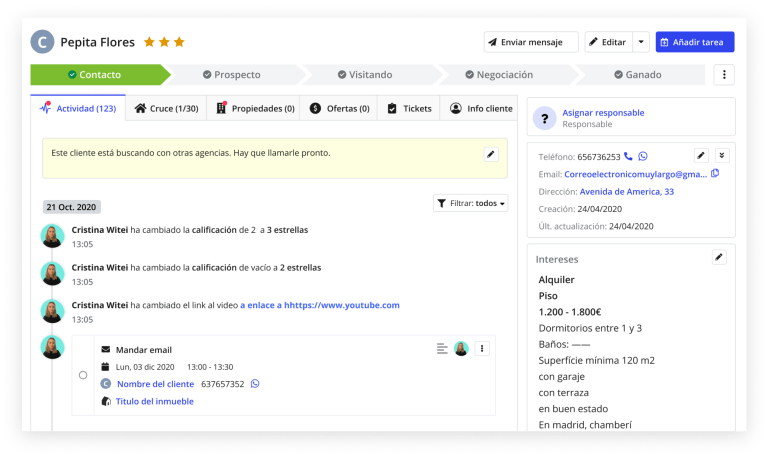Image resolution: width=768 pixels, height=457 pixels.
Task: Open the Ofertas (0) tab
Action: (x=340, y=108)
